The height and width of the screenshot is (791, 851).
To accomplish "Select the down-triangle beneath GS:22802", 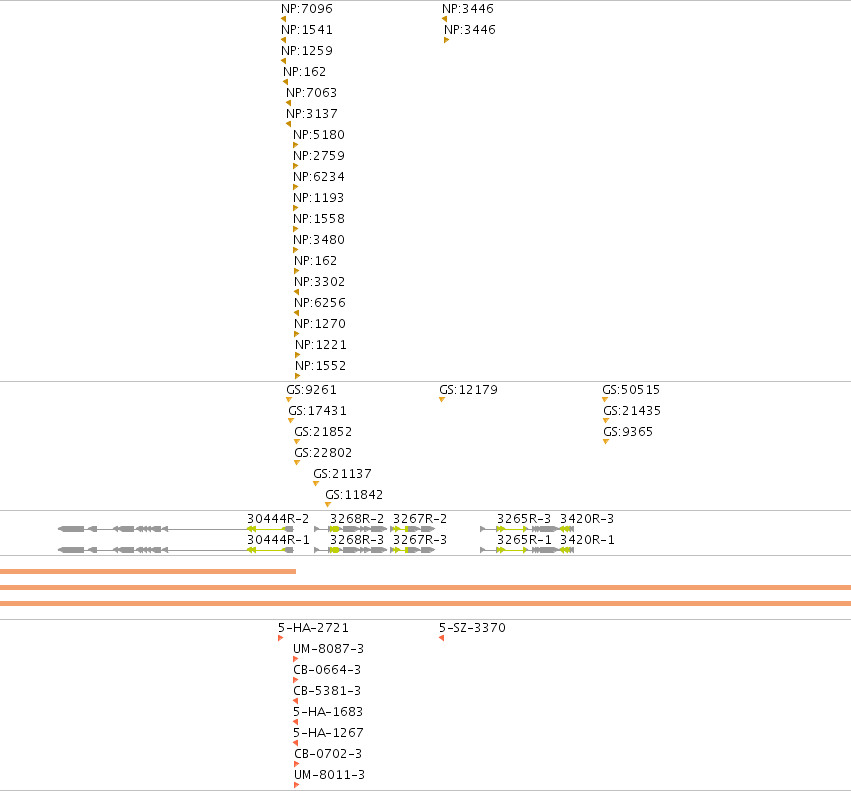I will pyautogui.click(x=297, y=463).
